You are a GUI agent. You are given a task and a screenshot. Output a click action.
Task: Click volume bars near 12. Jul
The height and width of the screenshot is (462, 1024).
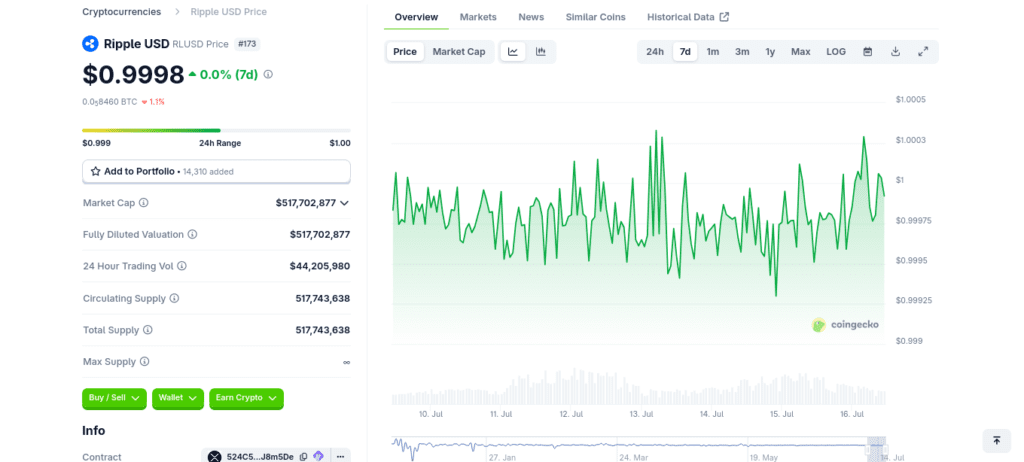[572, 388]
